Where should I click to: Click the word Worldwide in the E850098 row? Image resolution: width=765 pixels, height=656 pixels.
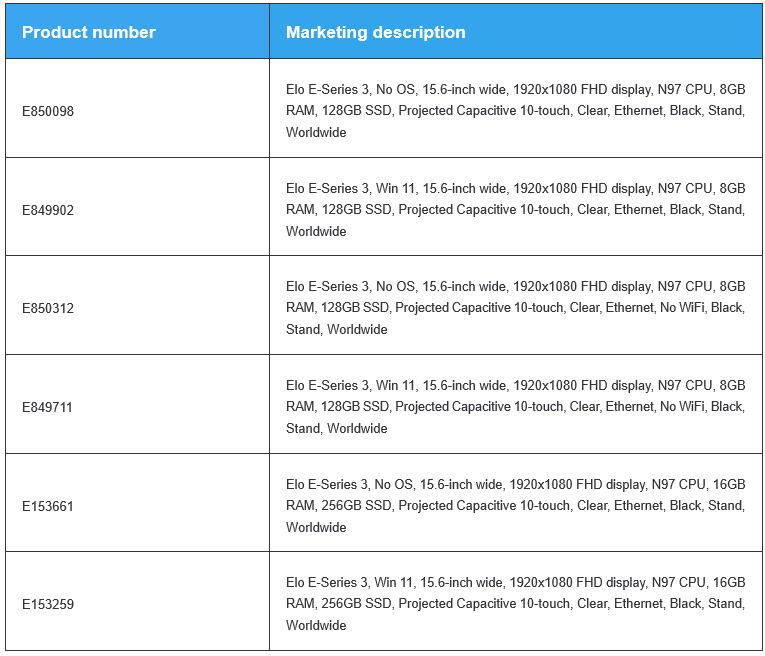click(316, 132)
